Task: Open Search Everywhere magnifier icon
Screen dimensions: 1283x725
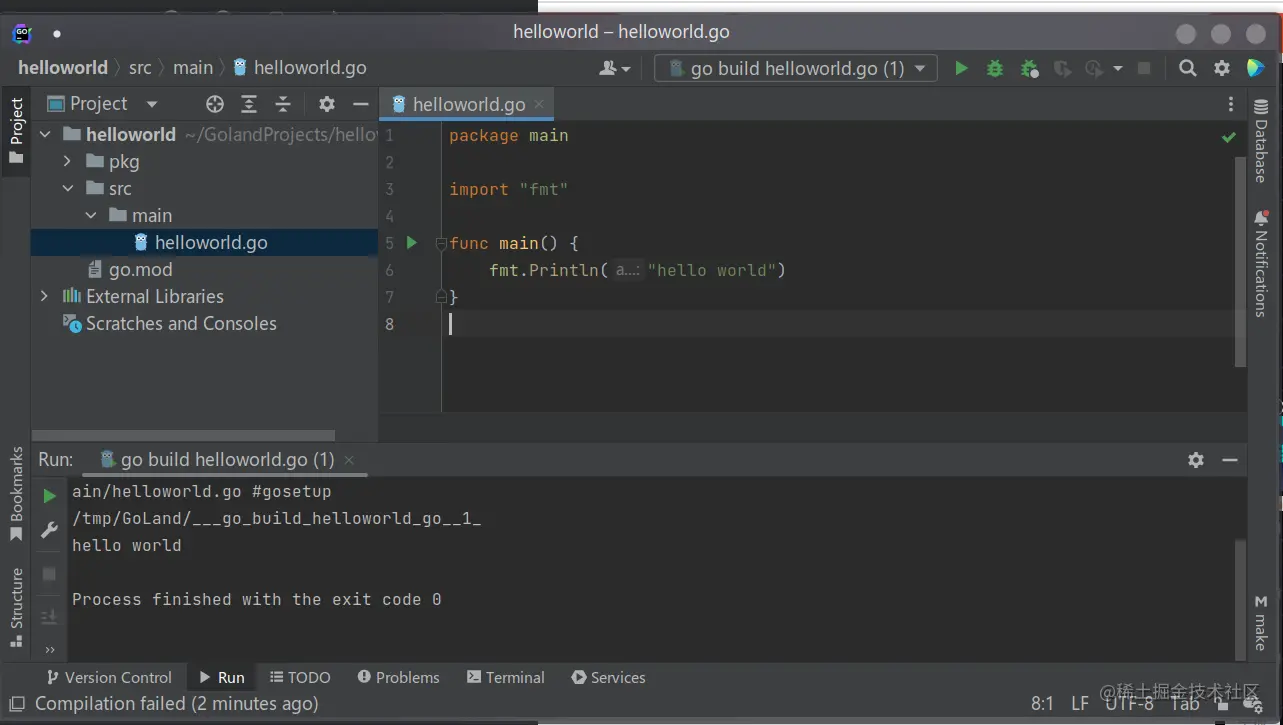Action: (1187, 68)
